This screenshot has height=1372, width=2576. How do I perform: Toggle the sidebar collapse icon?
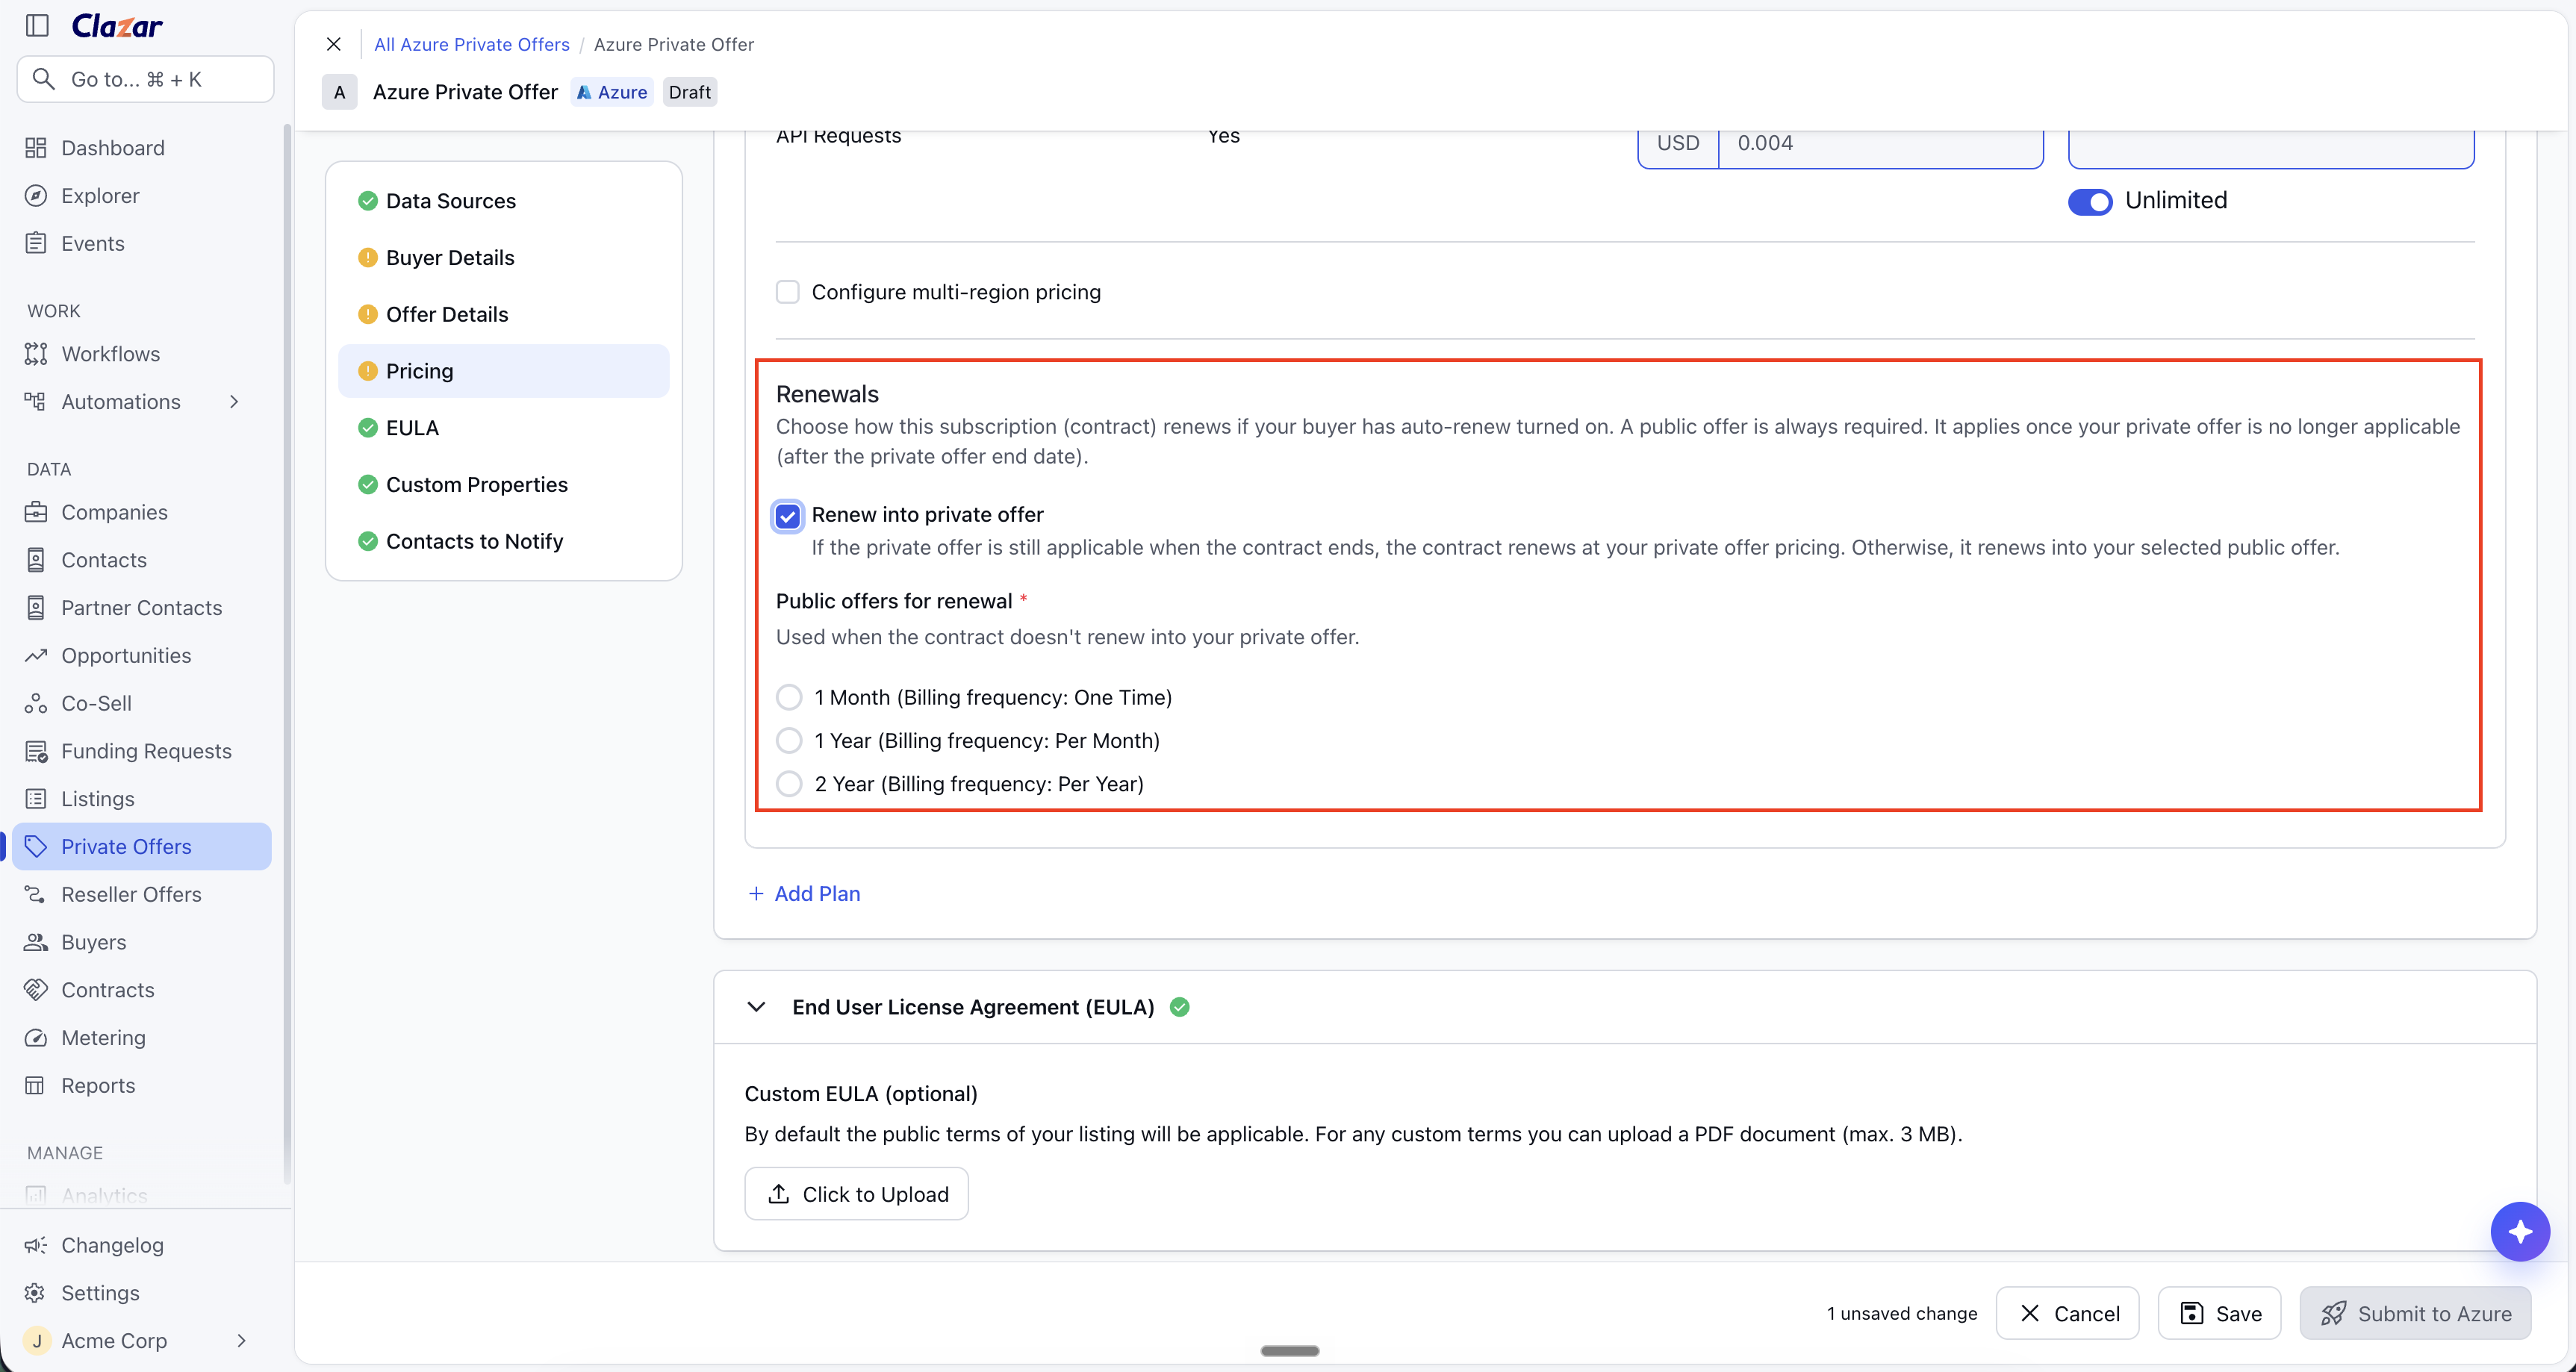(37, 26)
